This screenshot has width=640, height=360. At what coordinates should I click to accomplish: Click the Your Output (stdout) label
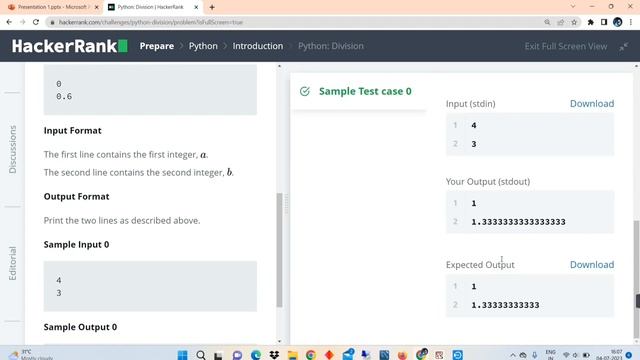pos(488,182)
